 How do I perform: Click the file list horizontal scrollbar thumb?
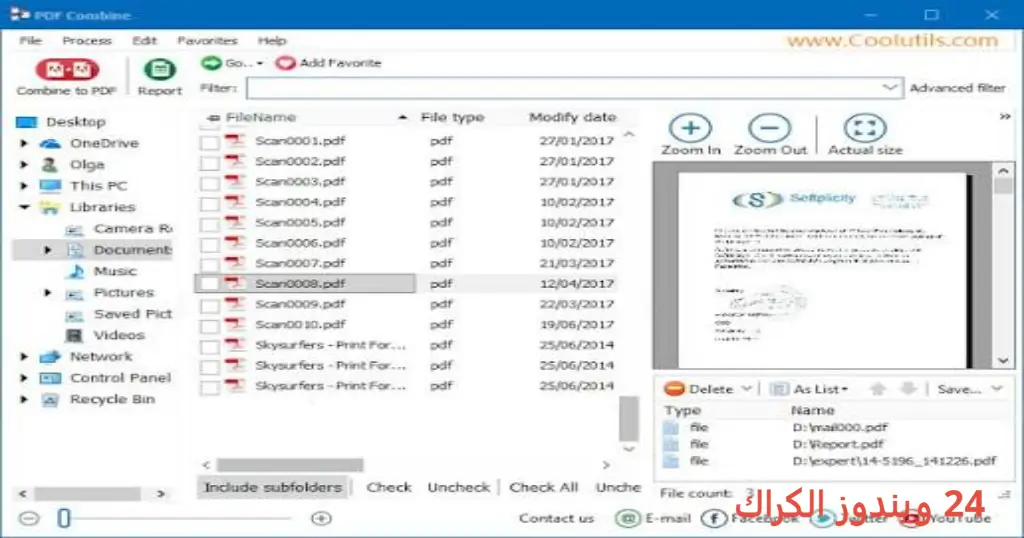pyautogui.click(x=290, y=465)
